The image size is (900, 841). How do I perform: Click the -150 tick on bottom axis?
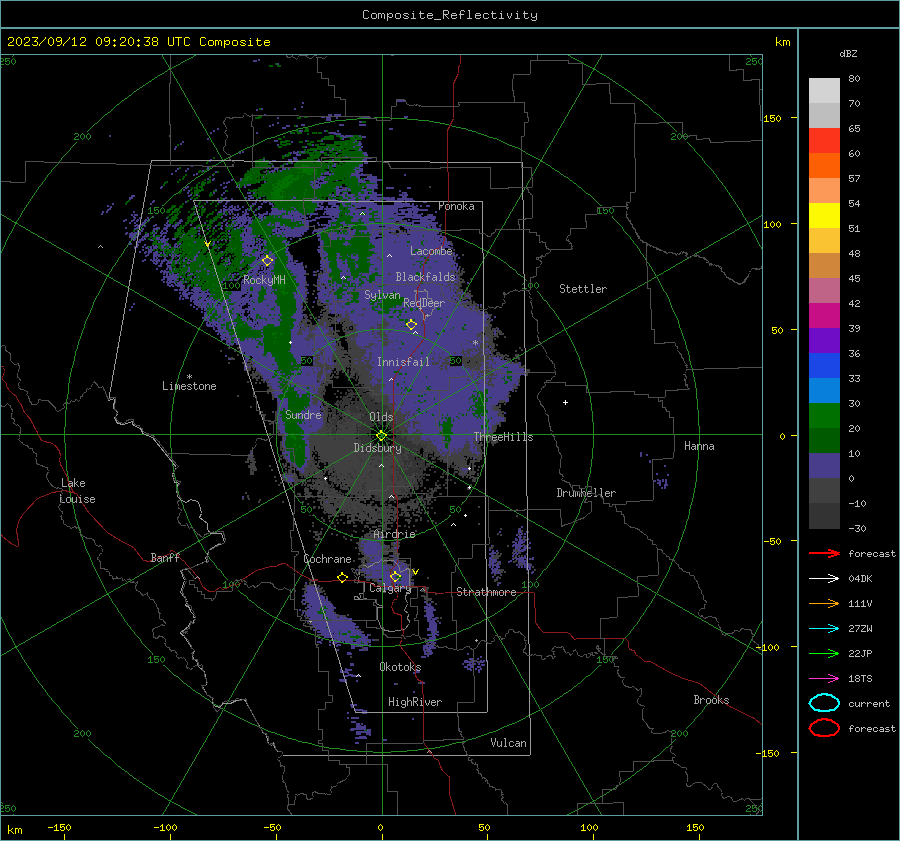coord(59,827)
